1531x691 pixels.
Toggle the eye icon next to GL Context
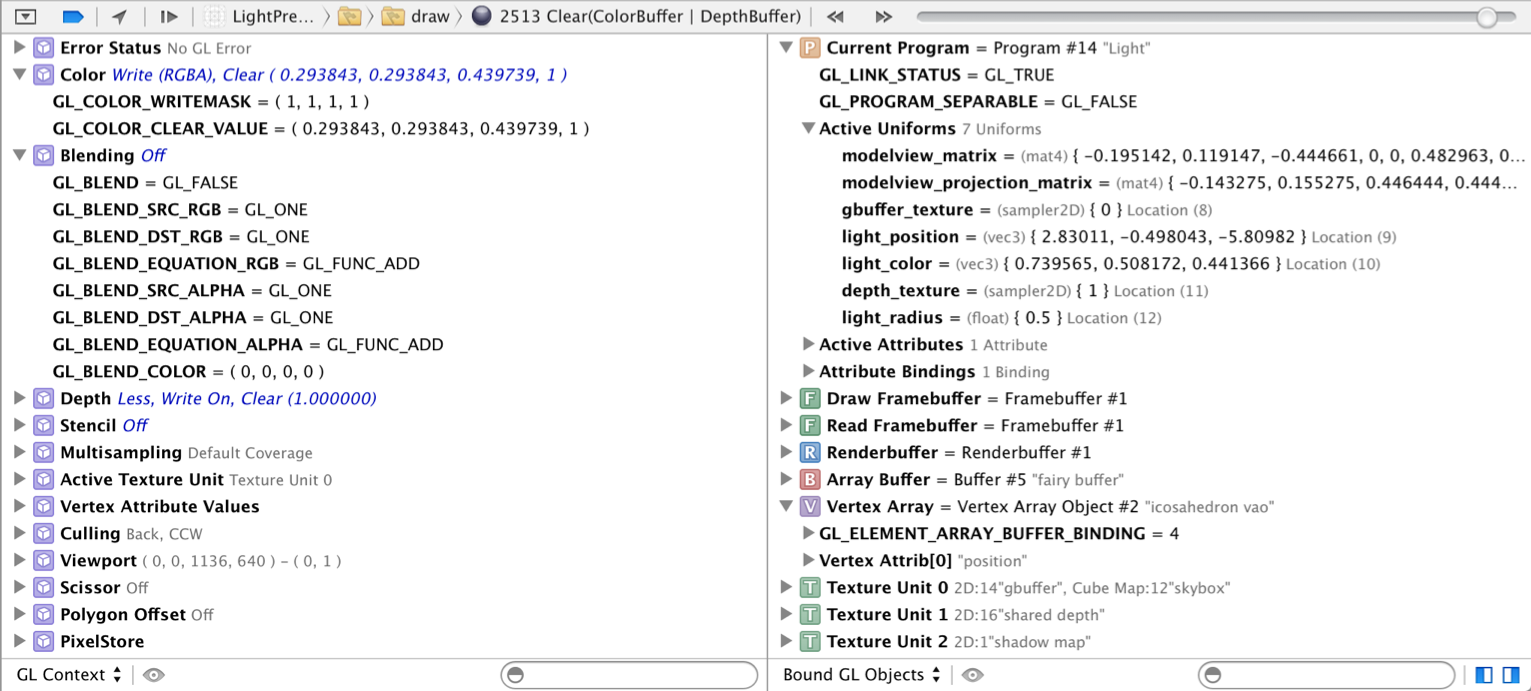click(153, 675)
